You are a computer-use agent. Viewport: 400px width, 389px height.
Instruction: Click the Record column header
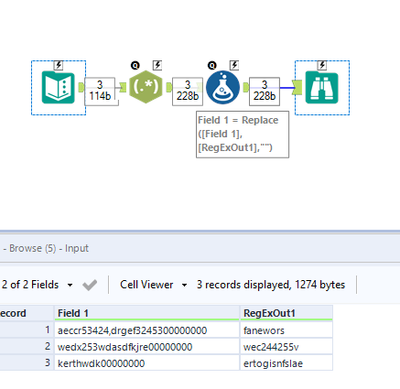27,313
